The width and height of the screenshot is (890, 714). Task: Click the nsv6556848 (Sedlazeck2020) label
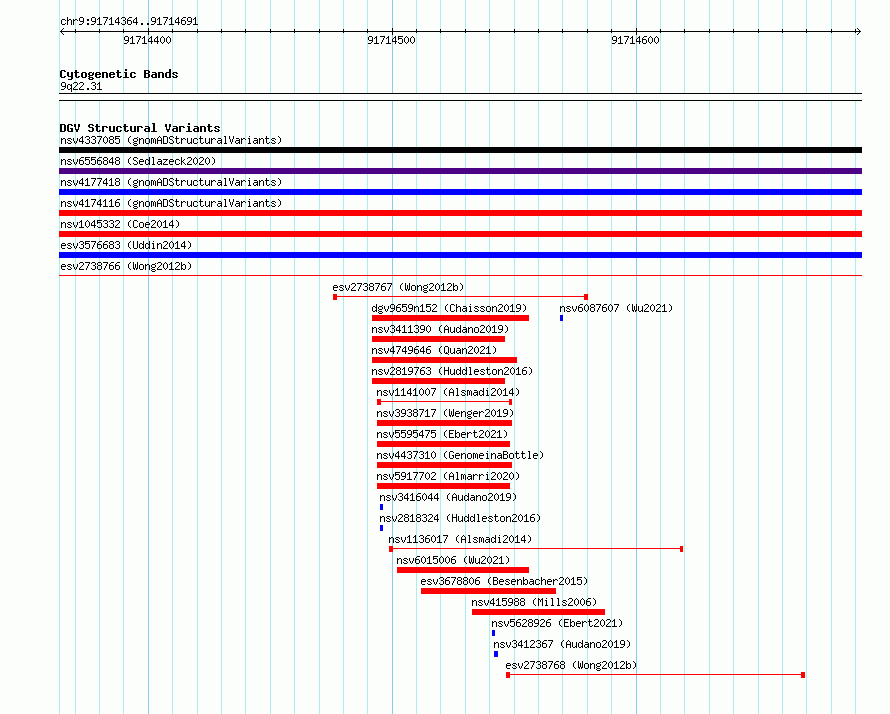(138, 161)
